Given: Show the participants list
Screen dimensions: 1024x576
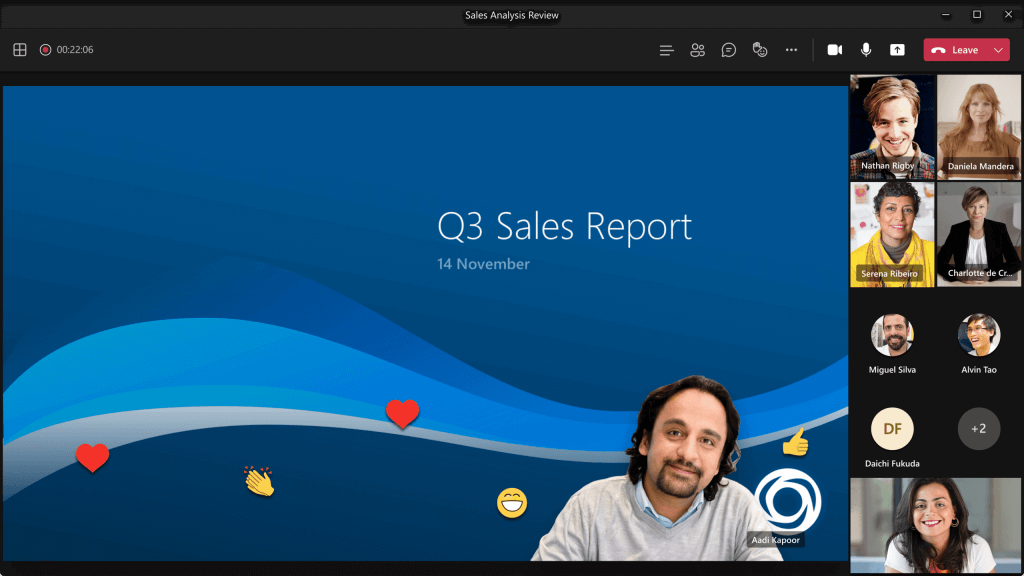Looking at the screenshot, I should 698,50.
